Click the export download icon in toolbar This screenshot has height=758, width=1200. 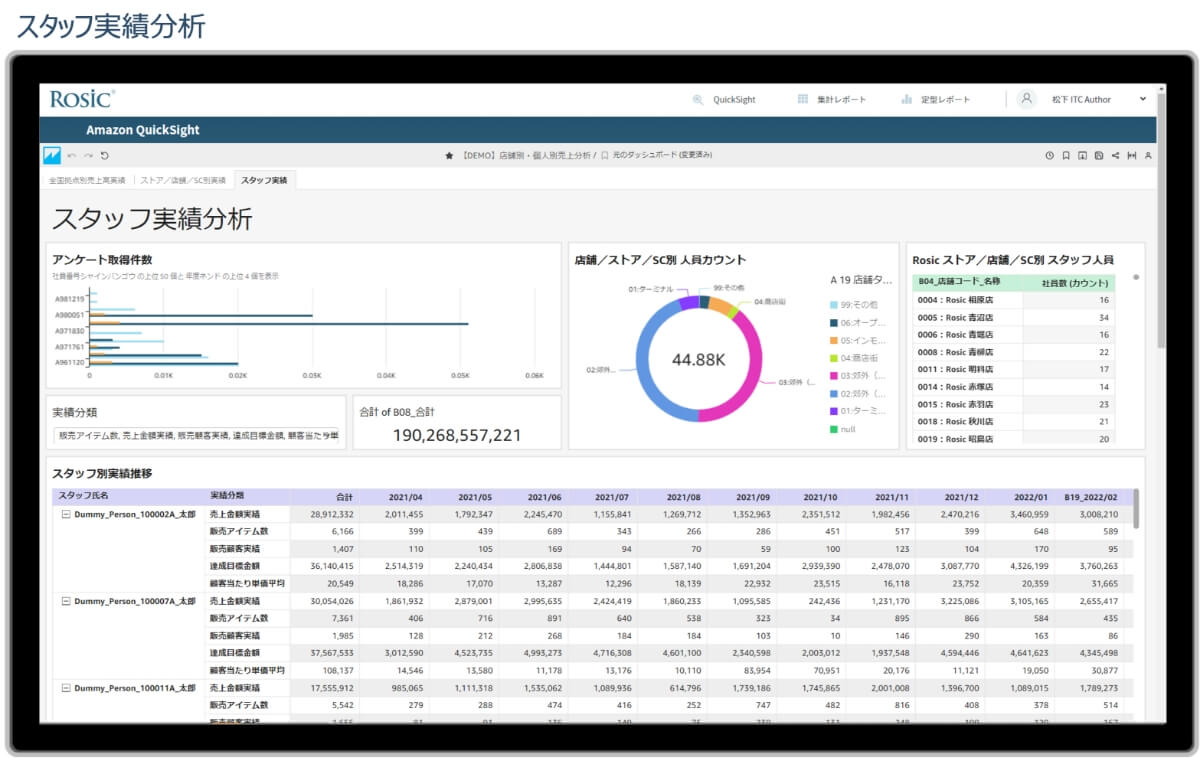[x=1082, y=156]
